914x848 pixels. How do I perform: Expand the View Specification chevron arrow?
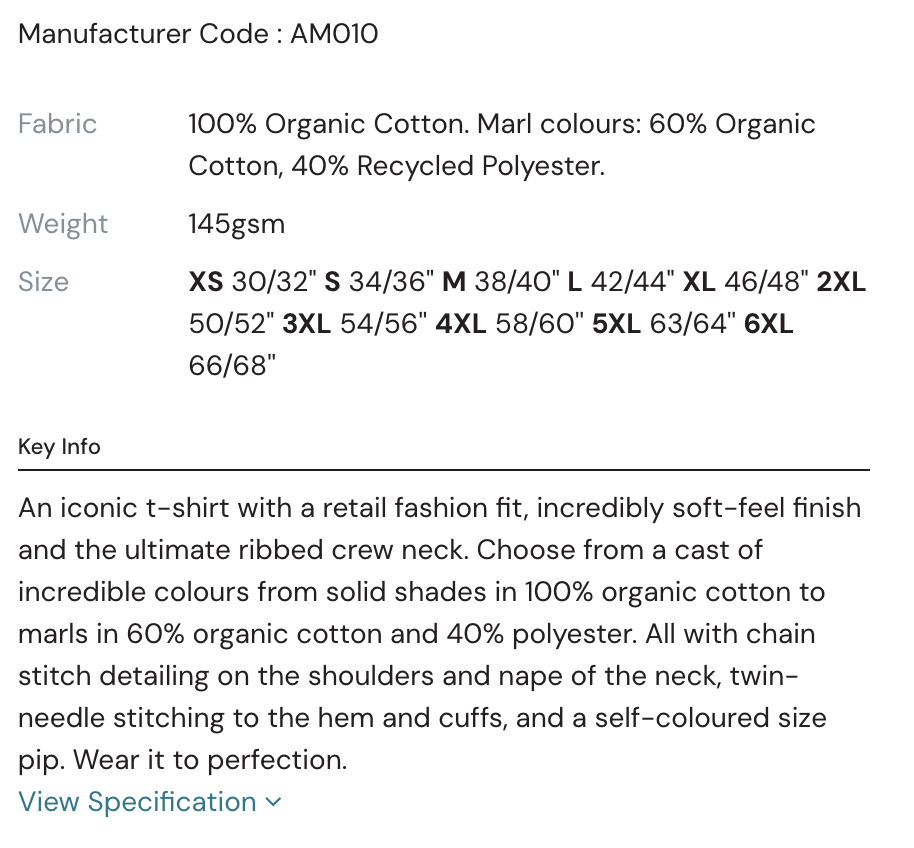pyautogui.click(x=274, y=802)
